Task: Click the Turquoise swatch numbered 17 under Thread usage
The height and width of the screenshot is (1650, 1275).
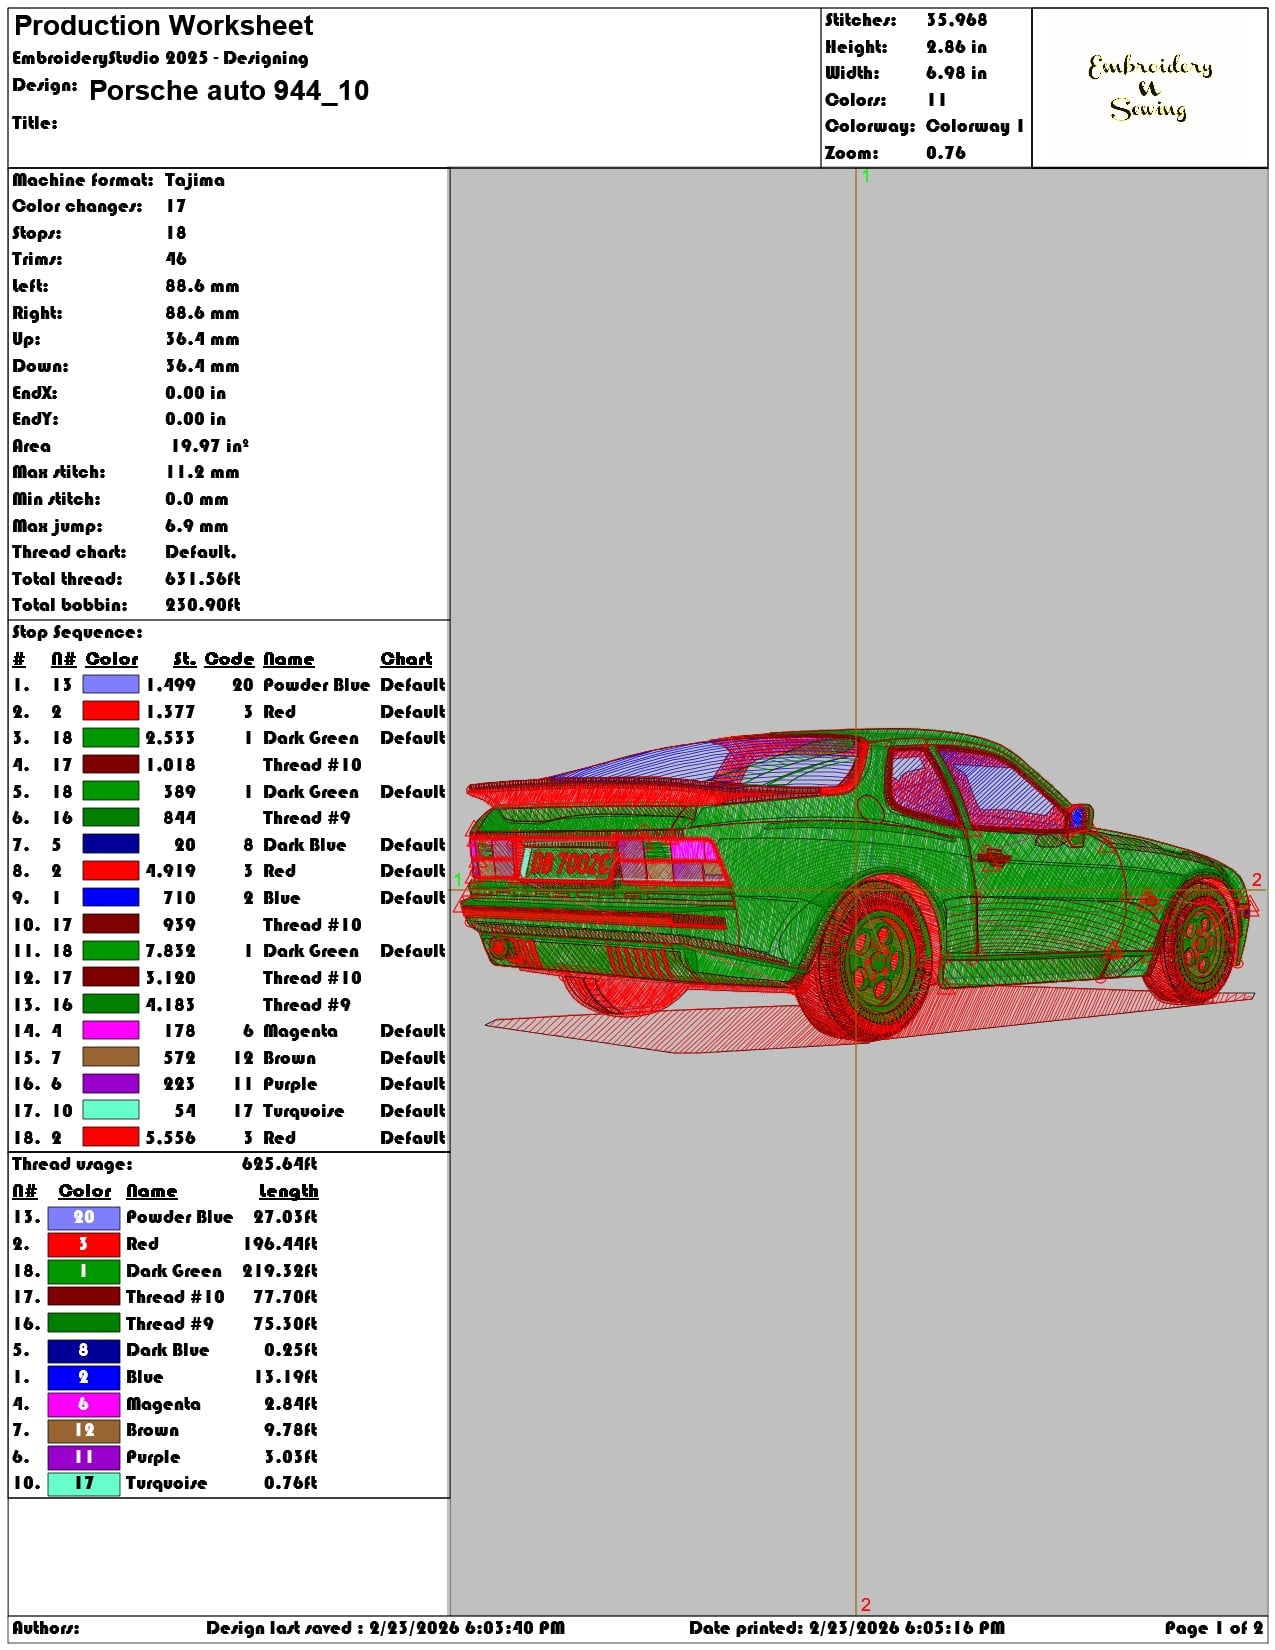Action: pos(84,1483)
